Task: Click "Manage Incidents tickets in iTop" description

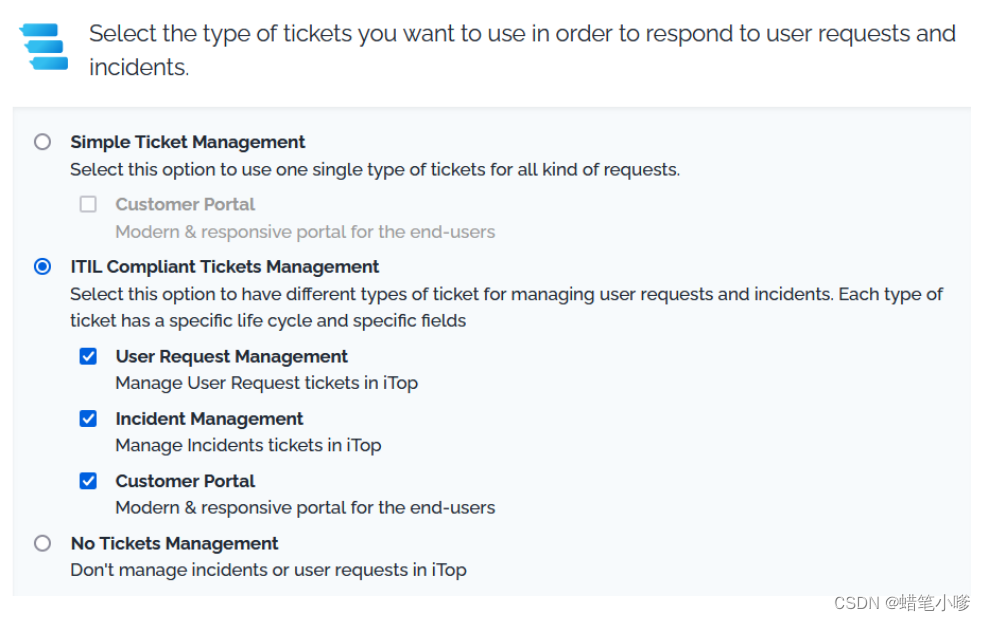Action: pyautogui.click(x=248, y=445)
